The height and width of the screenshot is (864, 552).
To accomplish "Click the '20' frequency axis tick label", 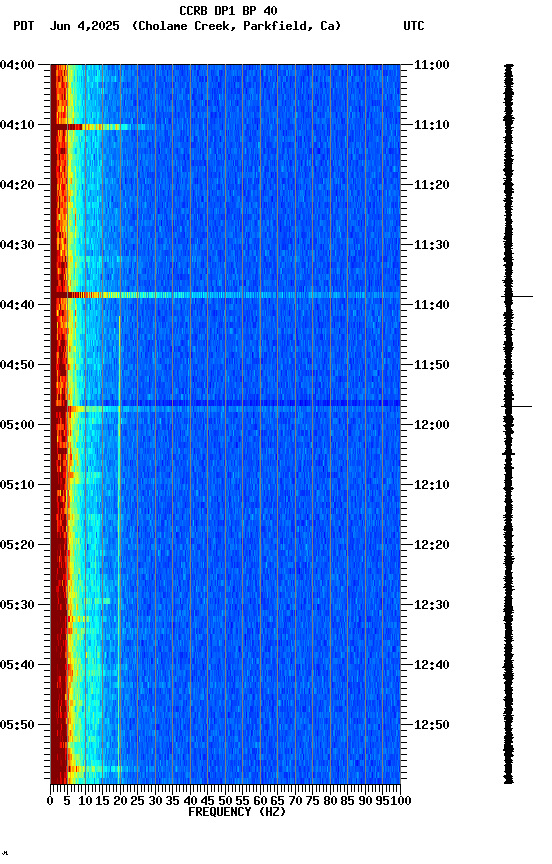I will (x=120, y=801).
